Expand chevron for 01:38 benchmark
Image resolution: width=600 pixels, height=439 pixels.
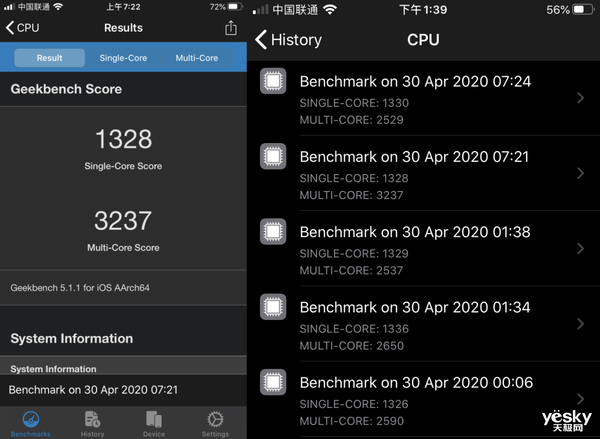580,248
